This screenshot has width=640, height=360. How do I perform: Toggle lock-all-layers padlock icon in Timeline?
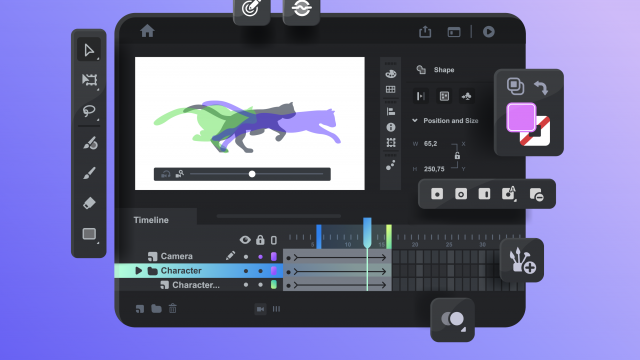[260, 240]
